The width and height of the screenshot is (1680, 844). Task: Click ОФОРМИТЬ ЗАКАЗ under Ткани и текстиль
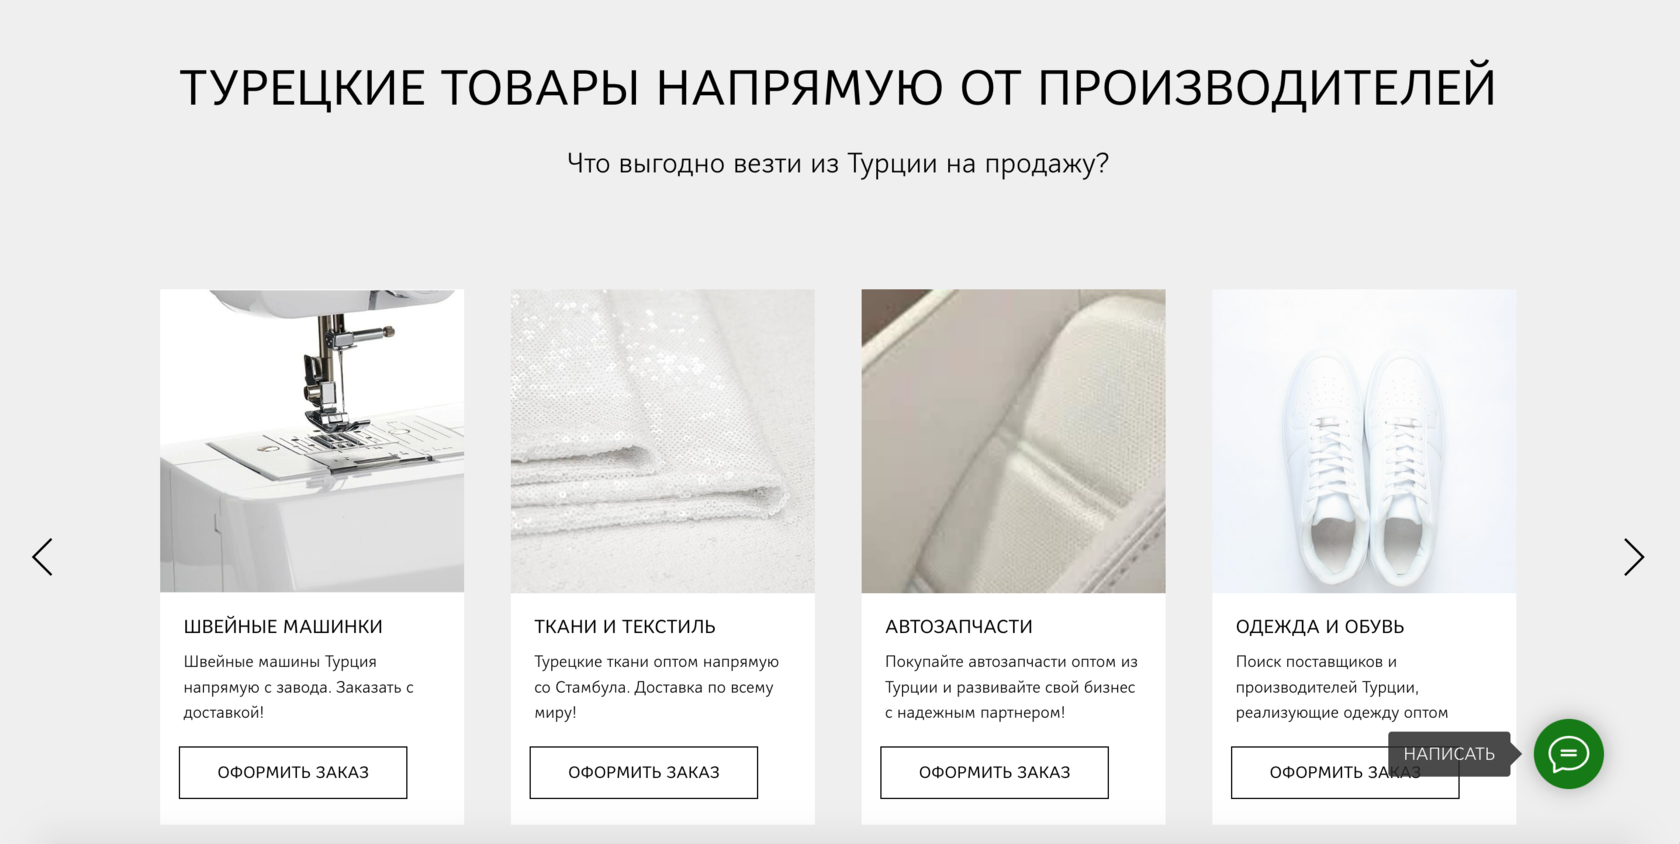tap(644, 772)
